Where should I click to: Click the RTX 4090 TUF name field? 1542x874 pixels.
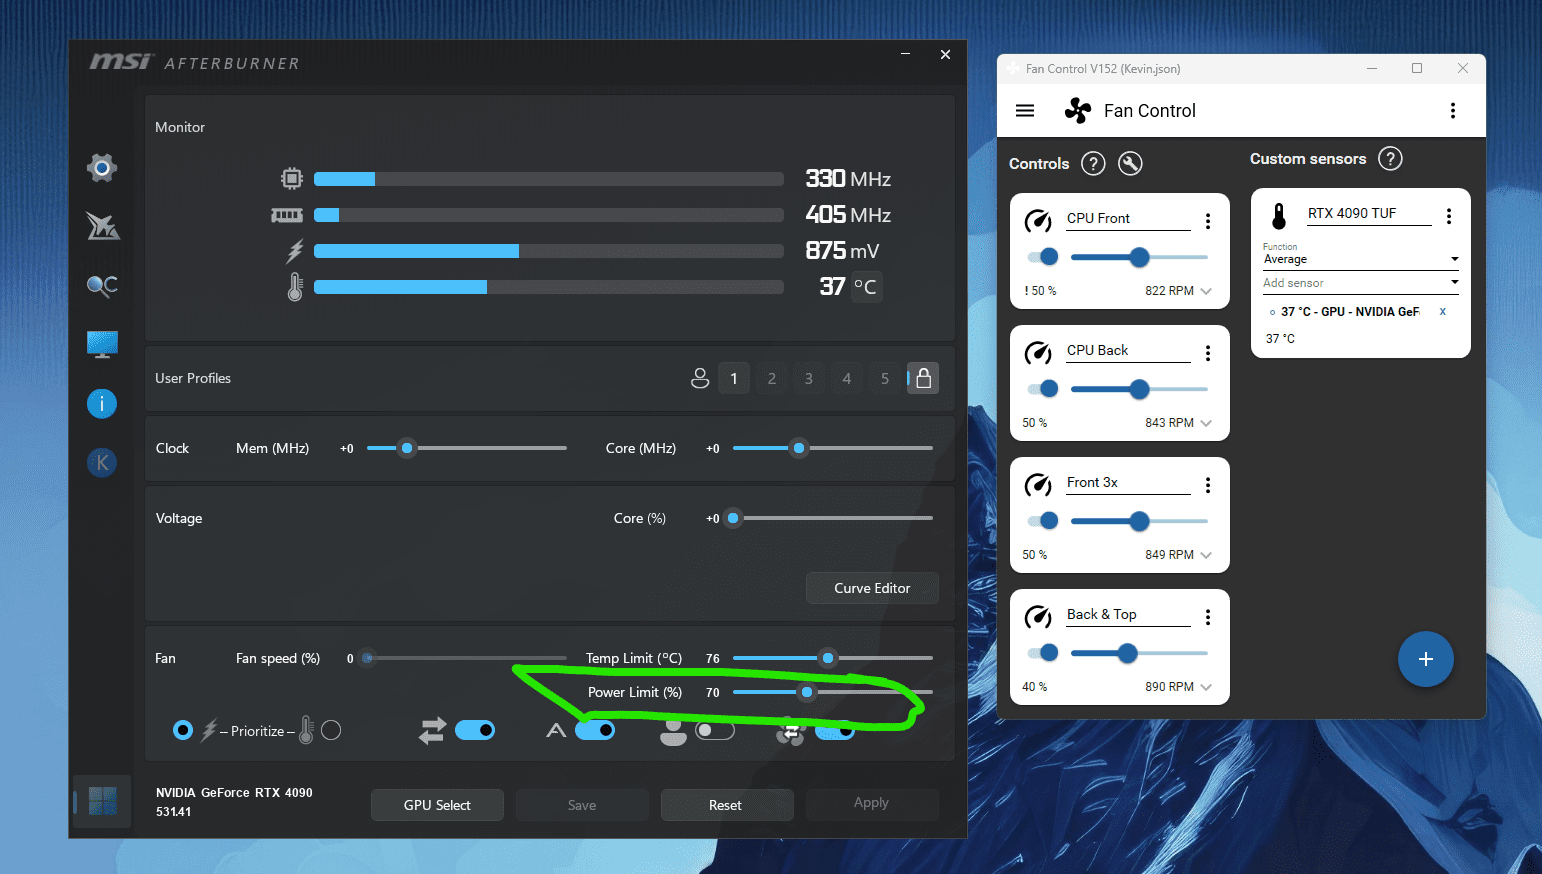pos(1370,214)
